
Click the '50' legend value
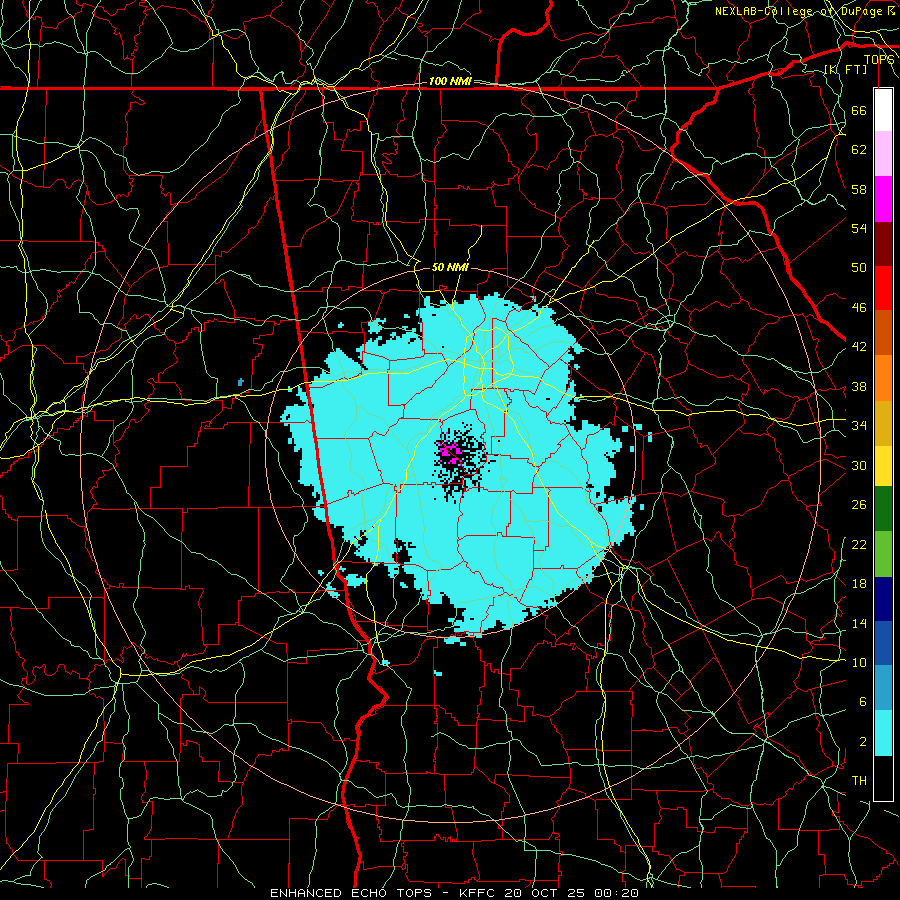point(859,268)
